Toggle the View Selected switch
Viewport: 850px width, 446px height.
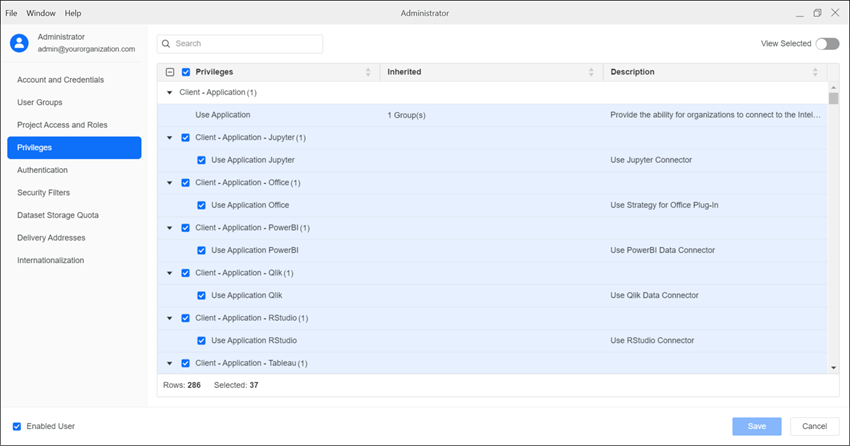827,44
